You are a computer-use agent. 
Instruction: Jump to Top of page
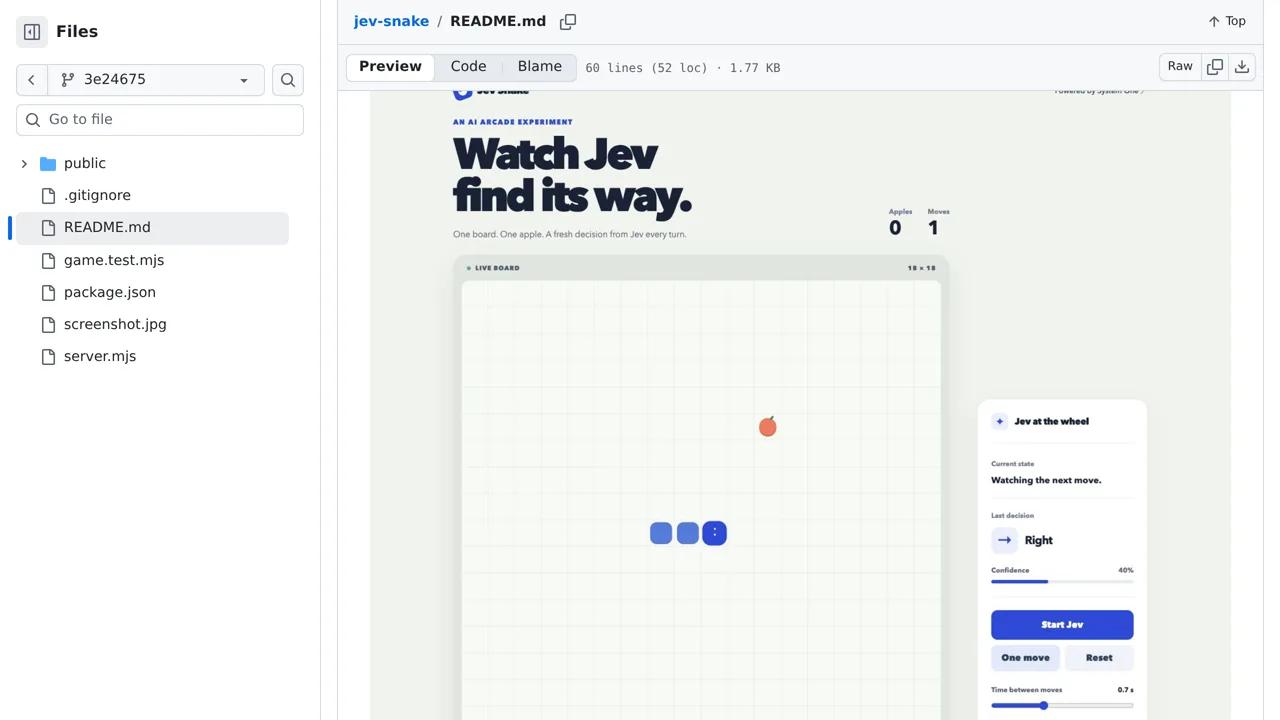coord(1227,21)
